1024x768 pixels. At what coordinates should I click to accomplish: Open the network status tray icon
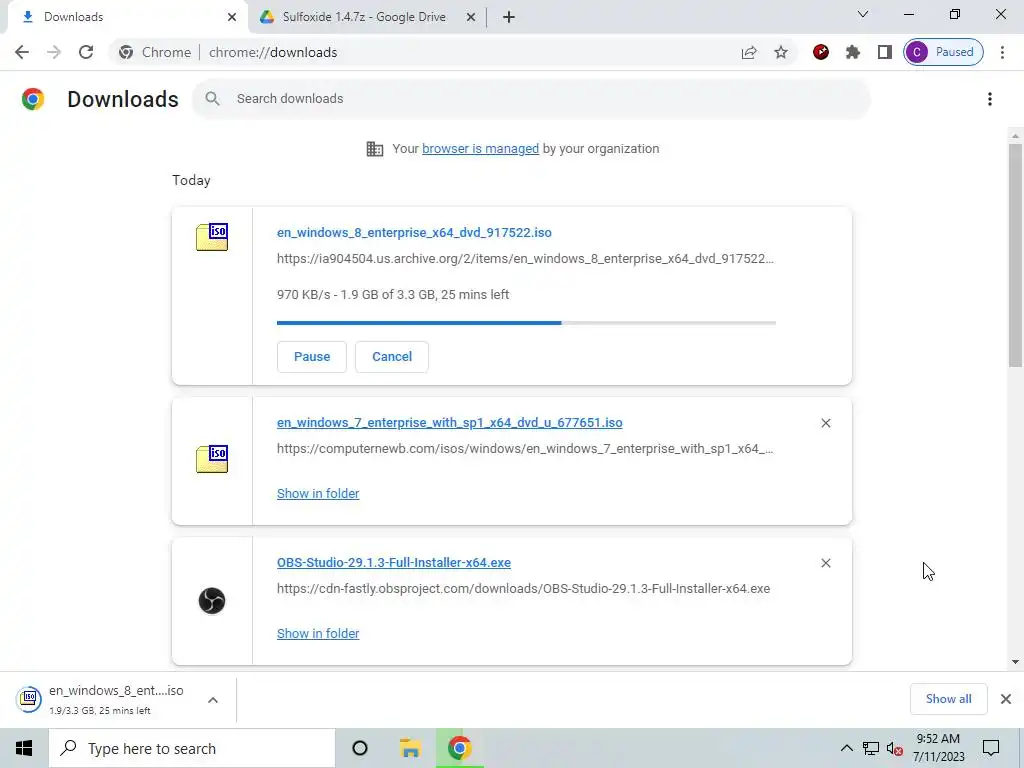[871, 748]
